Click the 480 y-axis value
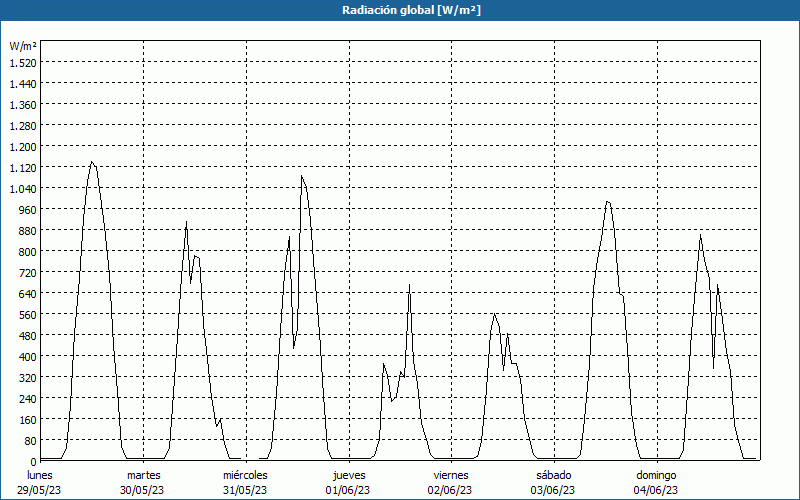Viewport: 800px width, 500px height. (29, 335)
